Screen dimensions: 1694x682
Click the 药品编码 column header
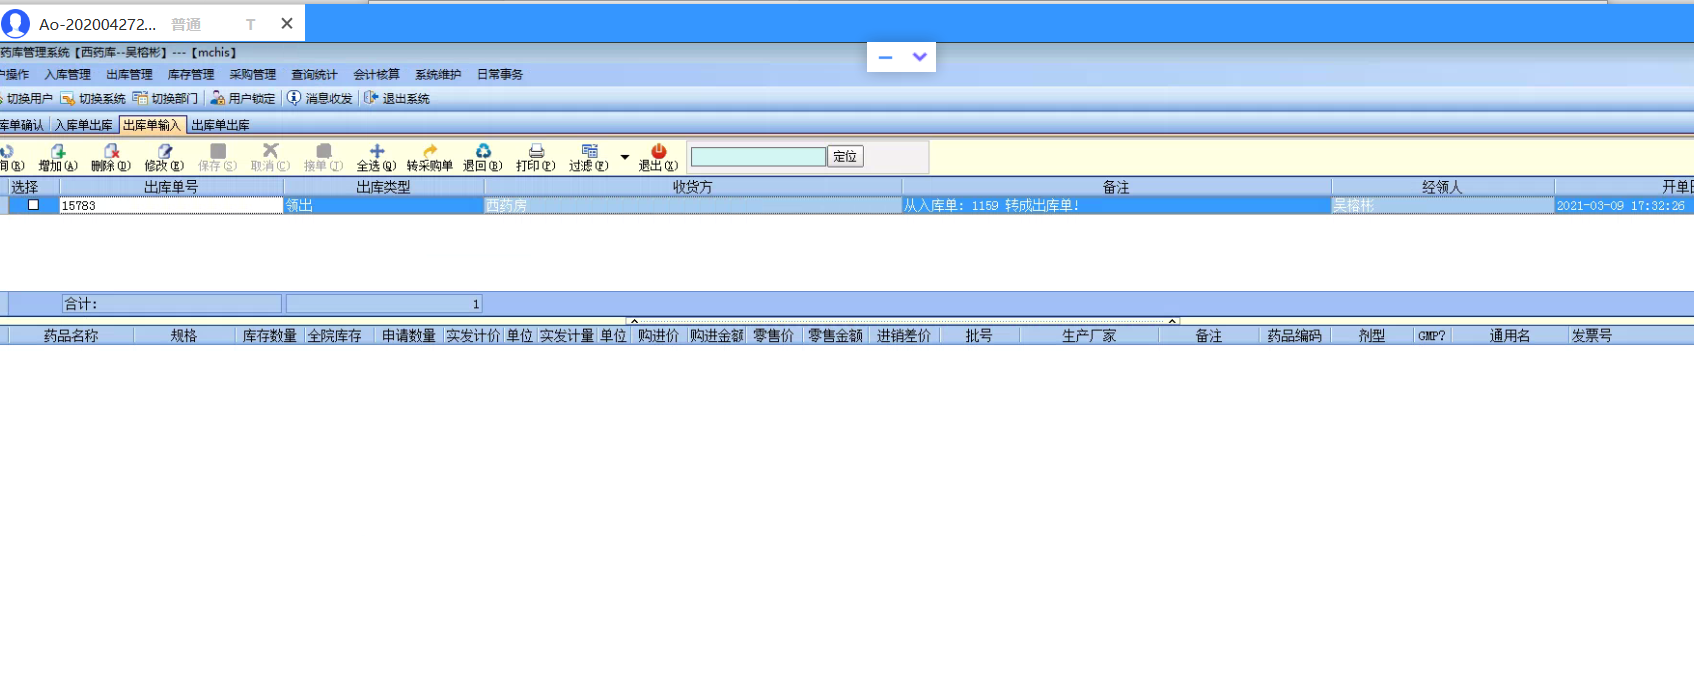1295,336
